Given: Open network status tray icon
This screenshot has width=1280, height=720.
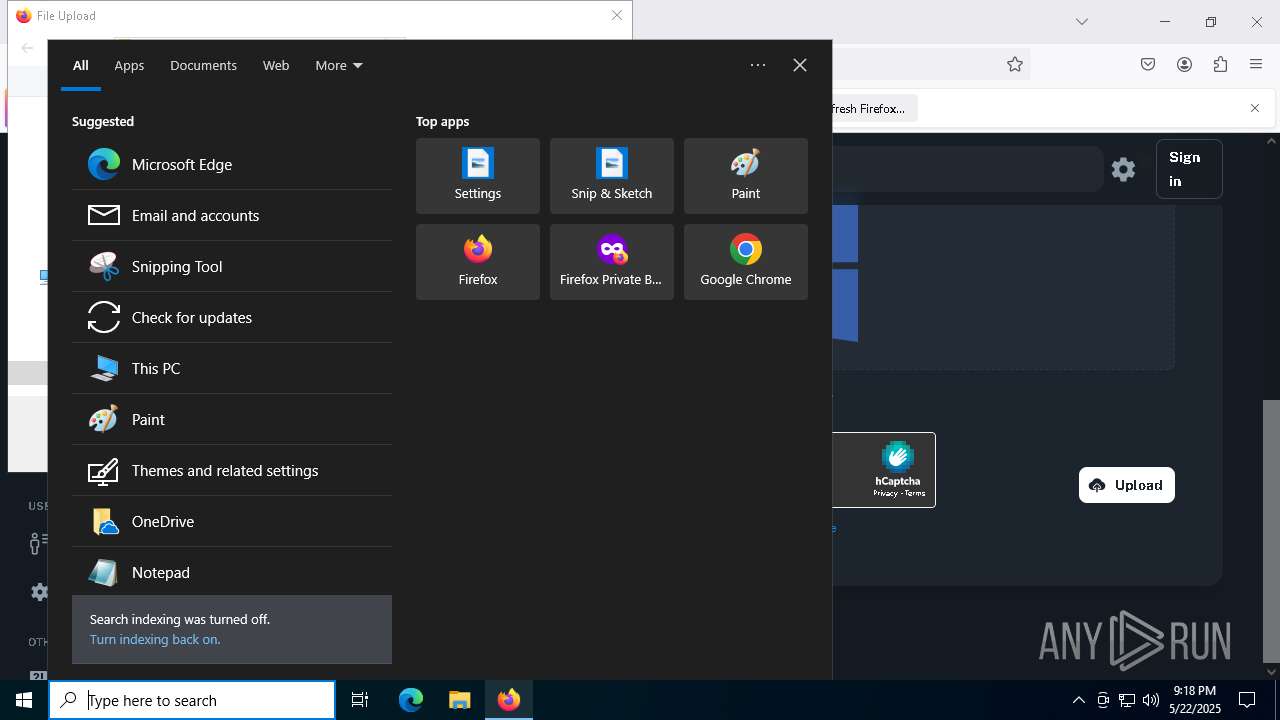Looking at the screenshot, I should (1127, 700).
